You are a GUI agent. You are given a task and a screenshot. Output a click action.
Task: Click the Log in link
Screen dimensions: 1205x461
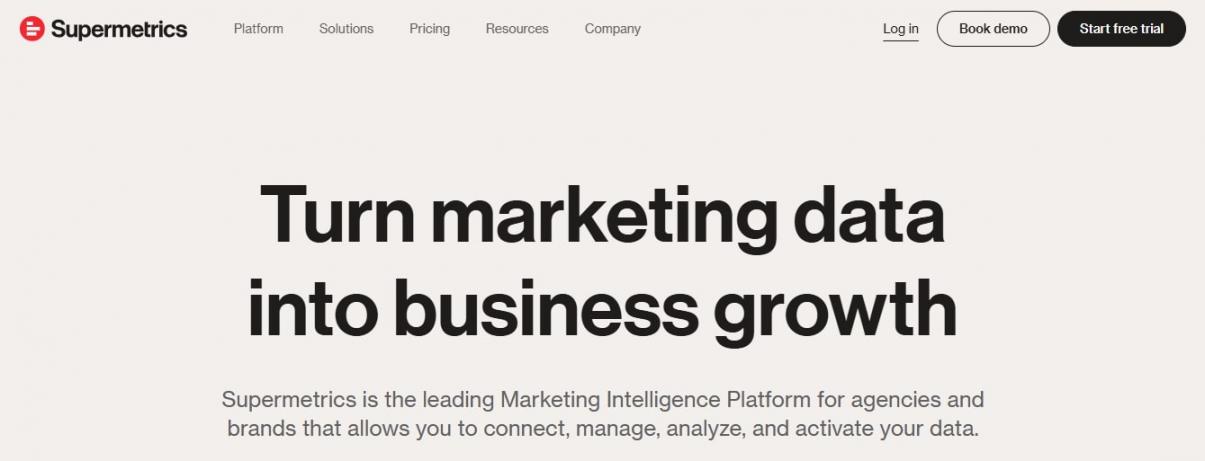(x=900, y=29)
